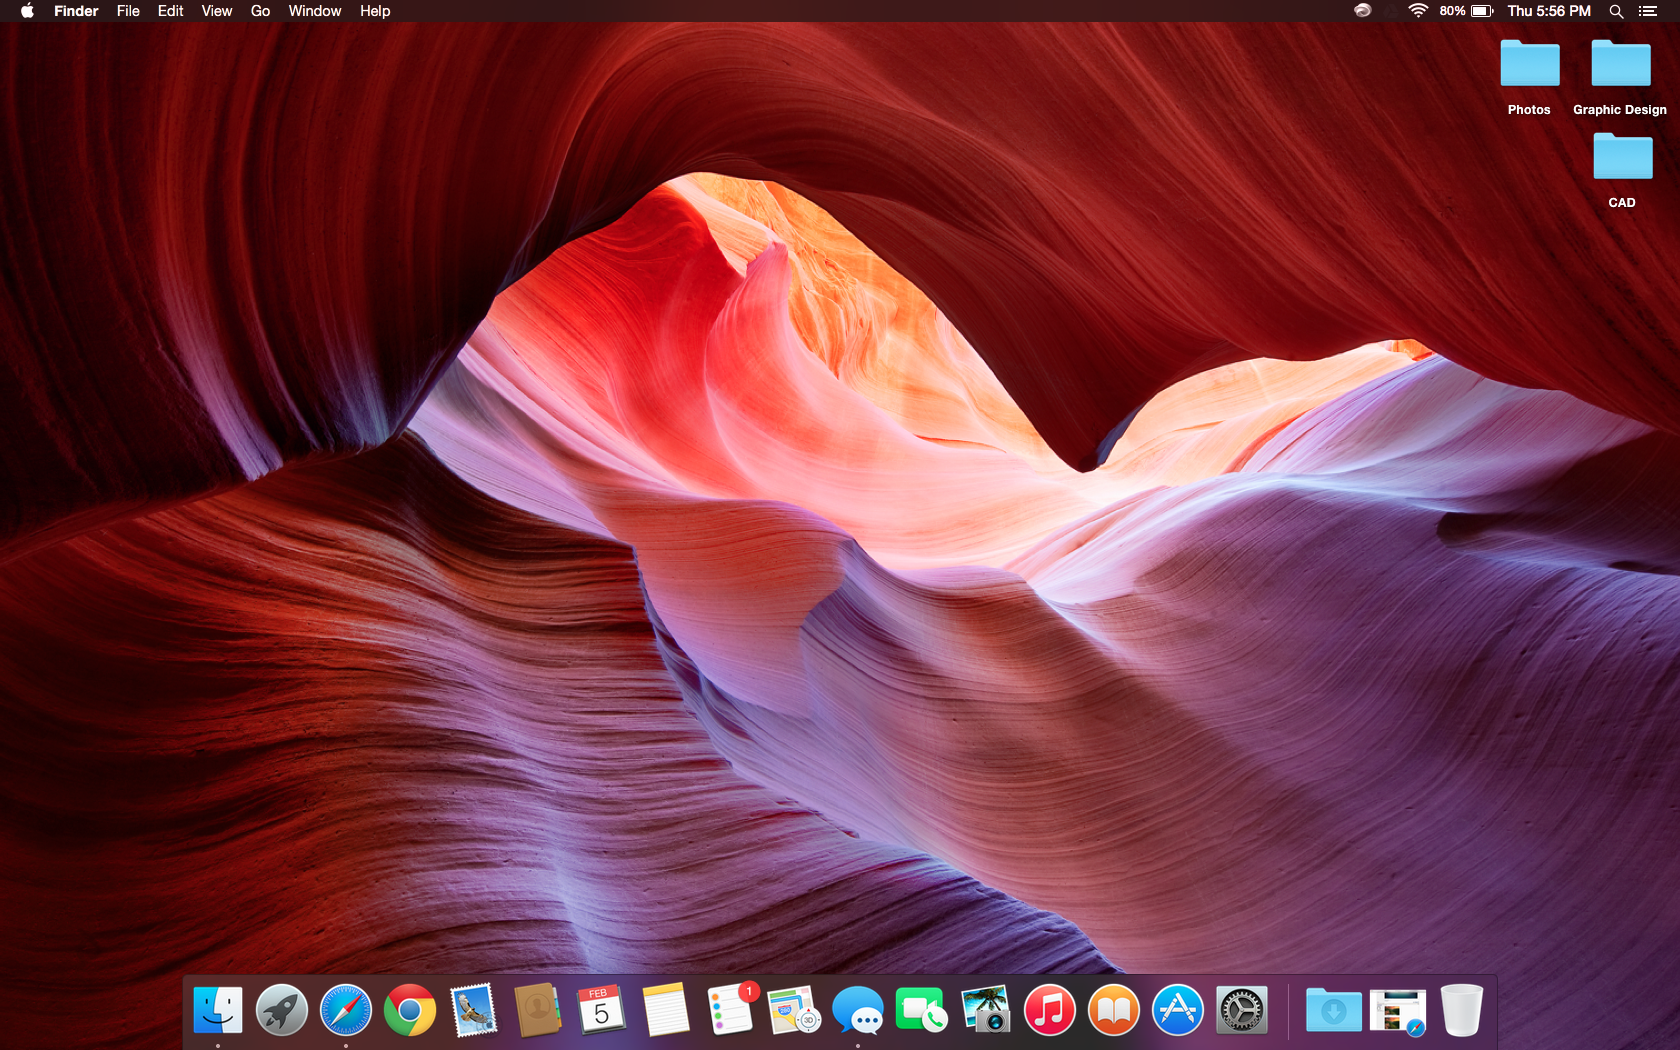Open Calendar app showing Feb 5
Image resolution: width=1680 pixels, height=1050 pixels.
click(601, 1011)
